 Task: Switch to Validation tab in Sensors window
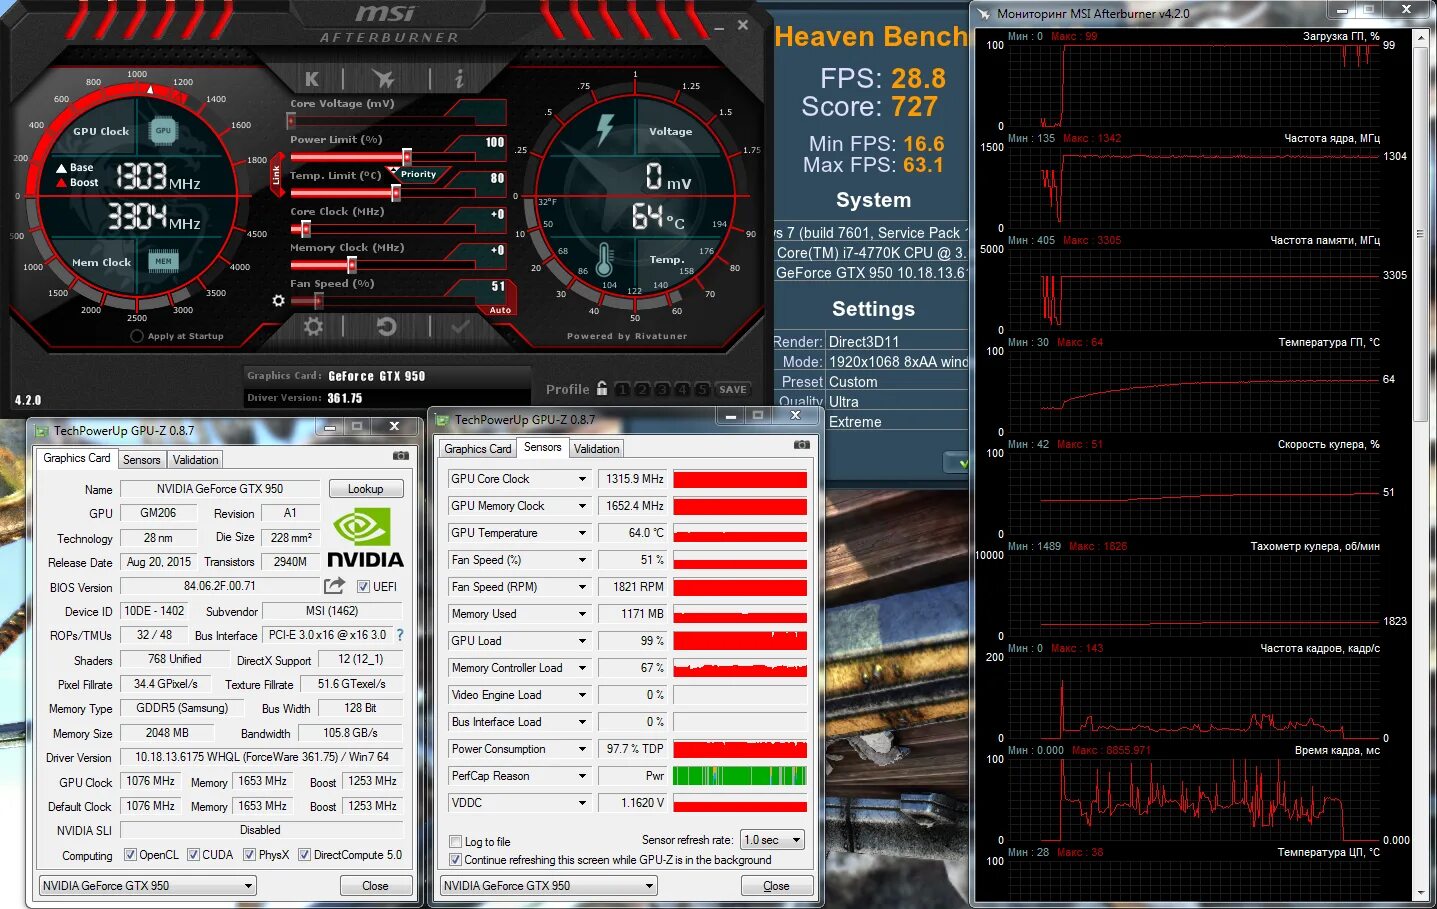pyautogui.click(x=596, y=449)
